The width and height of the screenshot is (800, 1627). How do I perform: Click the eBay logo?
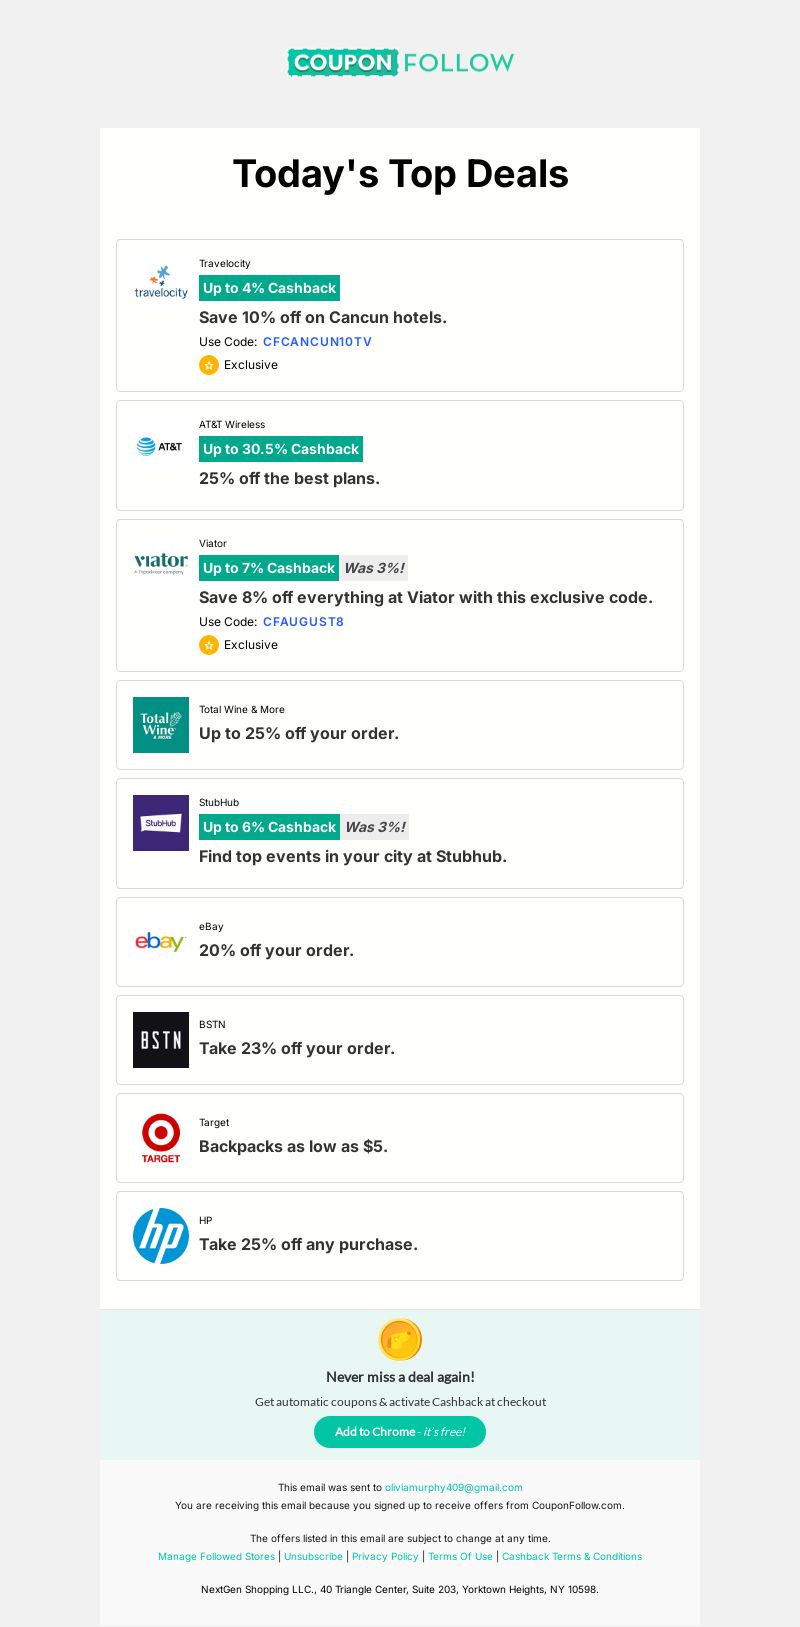pyautogui.click(x=161, y=942)
